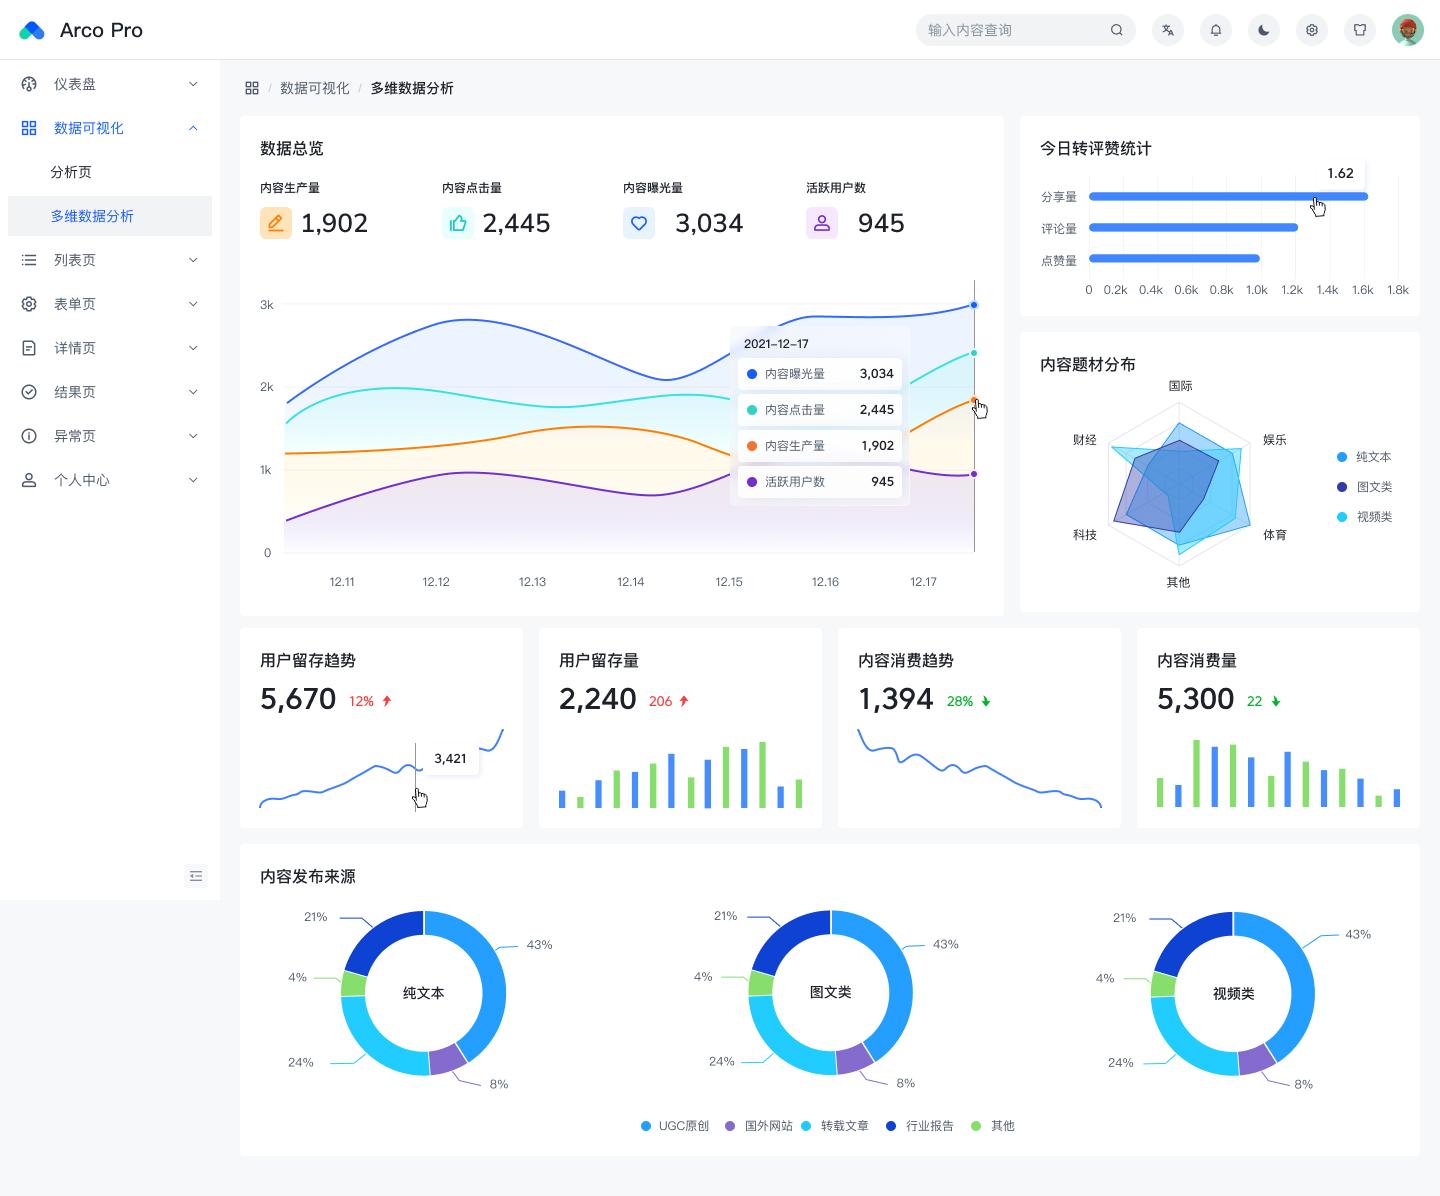Open the 列表页 menu label
This screenshot has width=1440, height=1196.
(75, 260)
